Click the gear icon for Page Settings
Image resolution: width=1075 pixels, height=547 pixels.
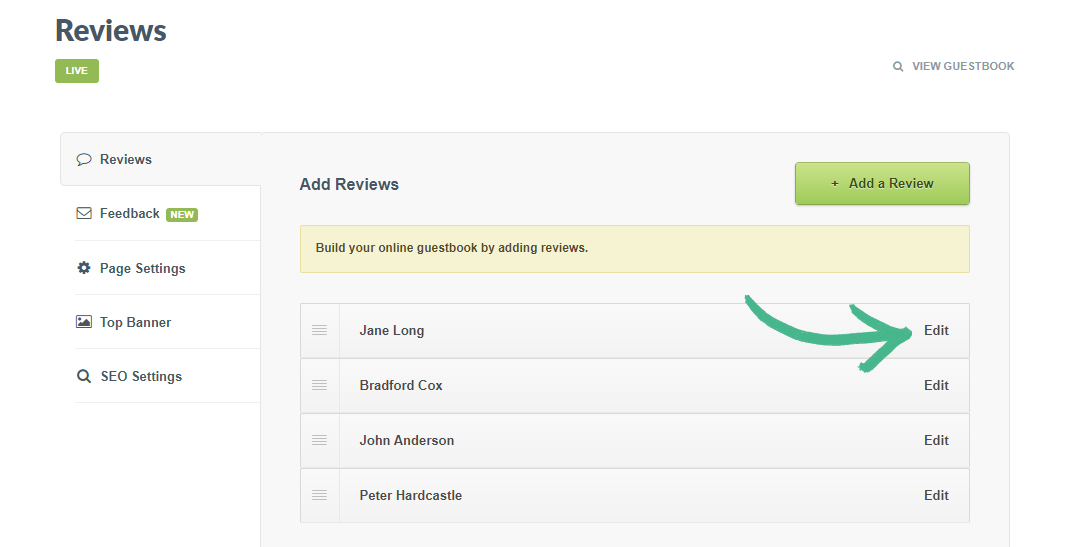pyautogui.click(x=84, y=268)
